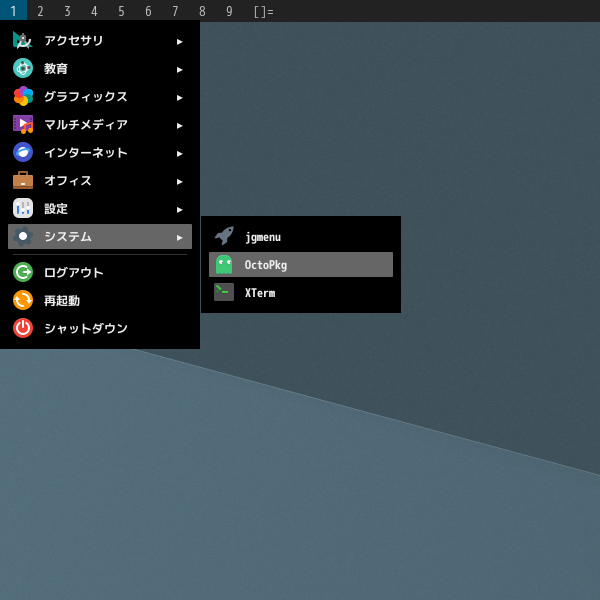The image size is (600, 600).
Task: Click the Office (オフィス) briefcase icon
Action: [23, 180]
